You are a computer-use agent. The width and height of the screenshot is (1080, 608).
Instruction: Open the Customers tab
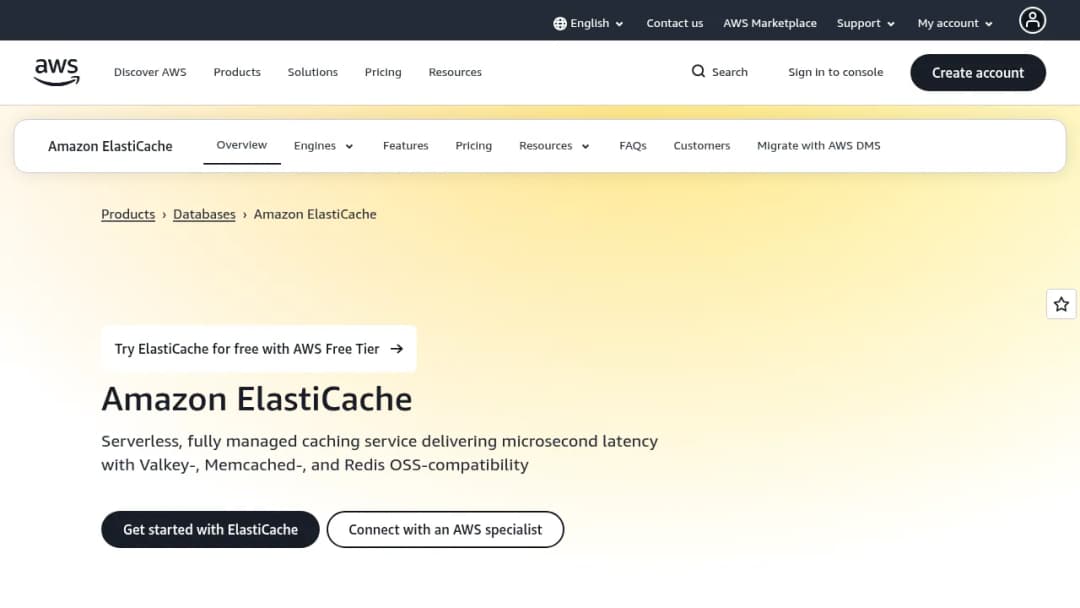tap(702, 146)
